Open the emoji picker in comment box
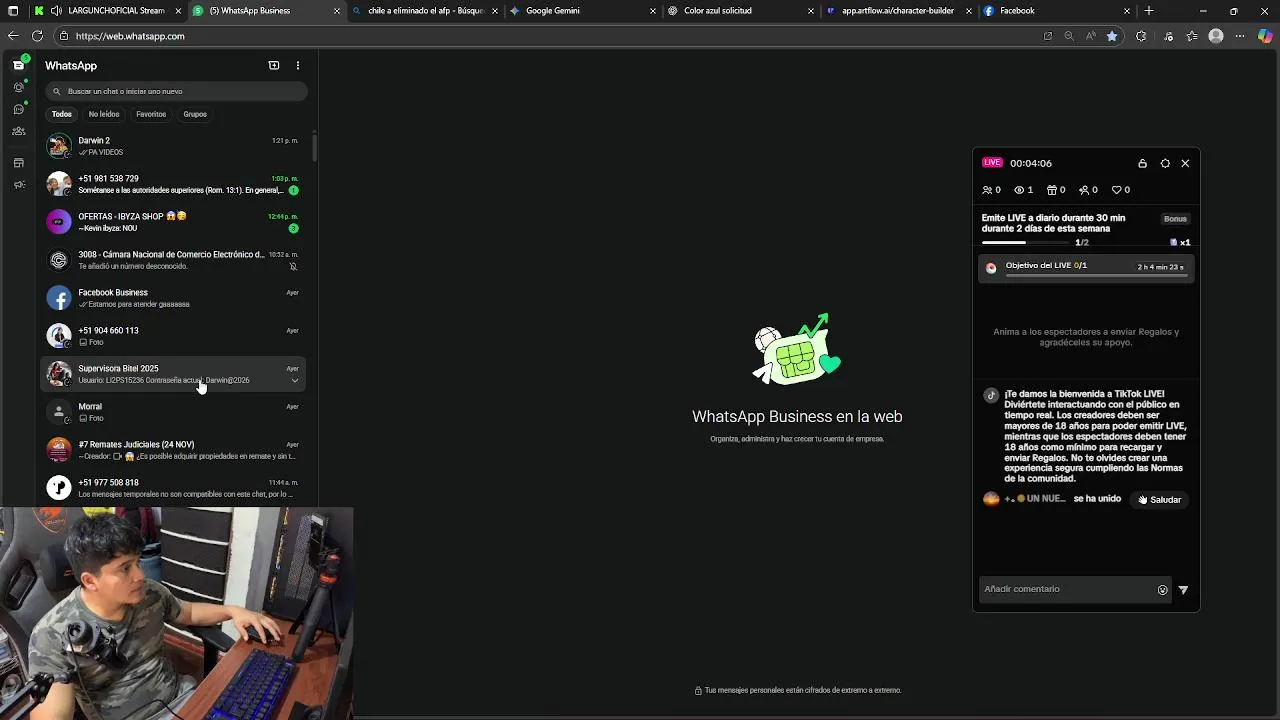The image size is (1280, 720). (1162, 590)
